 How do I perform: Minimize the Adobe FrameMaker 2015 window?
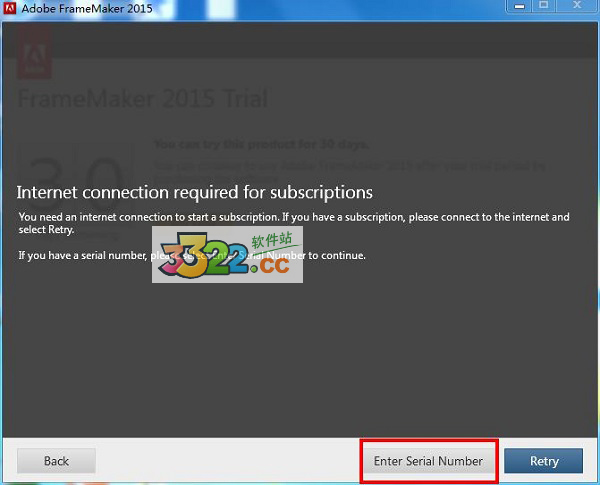click(519, 6)
